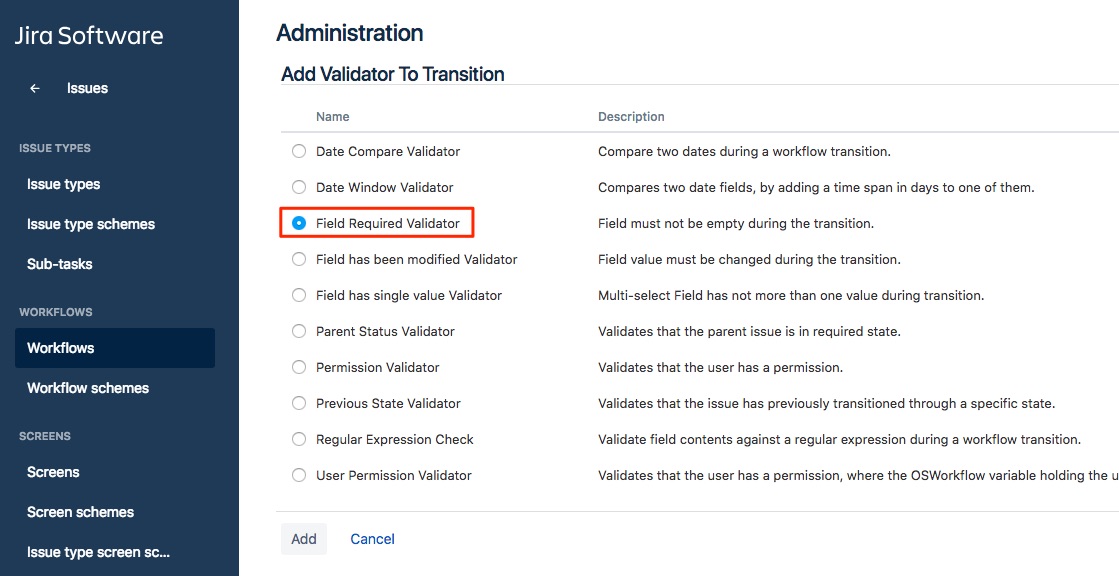Click the Cancel link
1119x576 pixels.
coord(372,539)
